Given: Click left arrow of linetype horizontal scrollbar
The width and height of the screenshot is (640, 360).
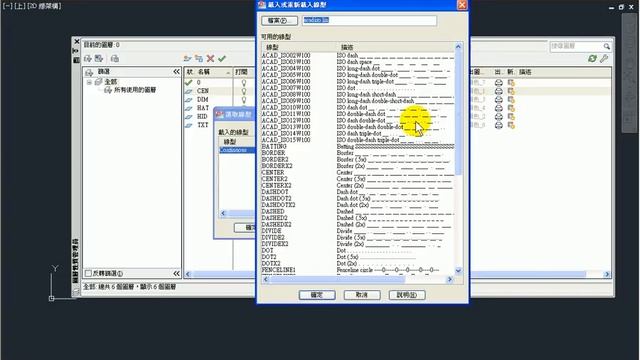Looking at the screenshot, I should point(266,280).
